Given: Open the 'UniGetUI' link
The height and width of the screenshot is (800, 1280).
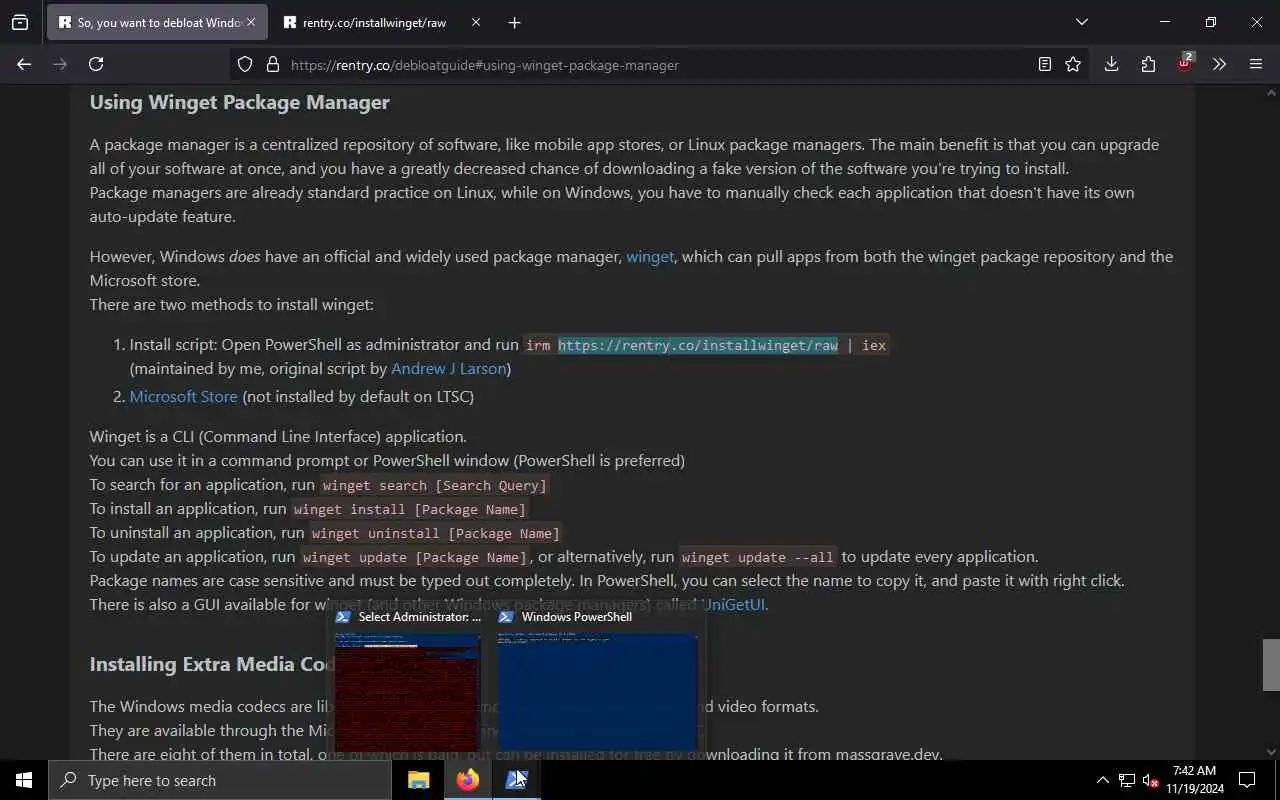Looking at the screenshot, I should coord(735,604).
